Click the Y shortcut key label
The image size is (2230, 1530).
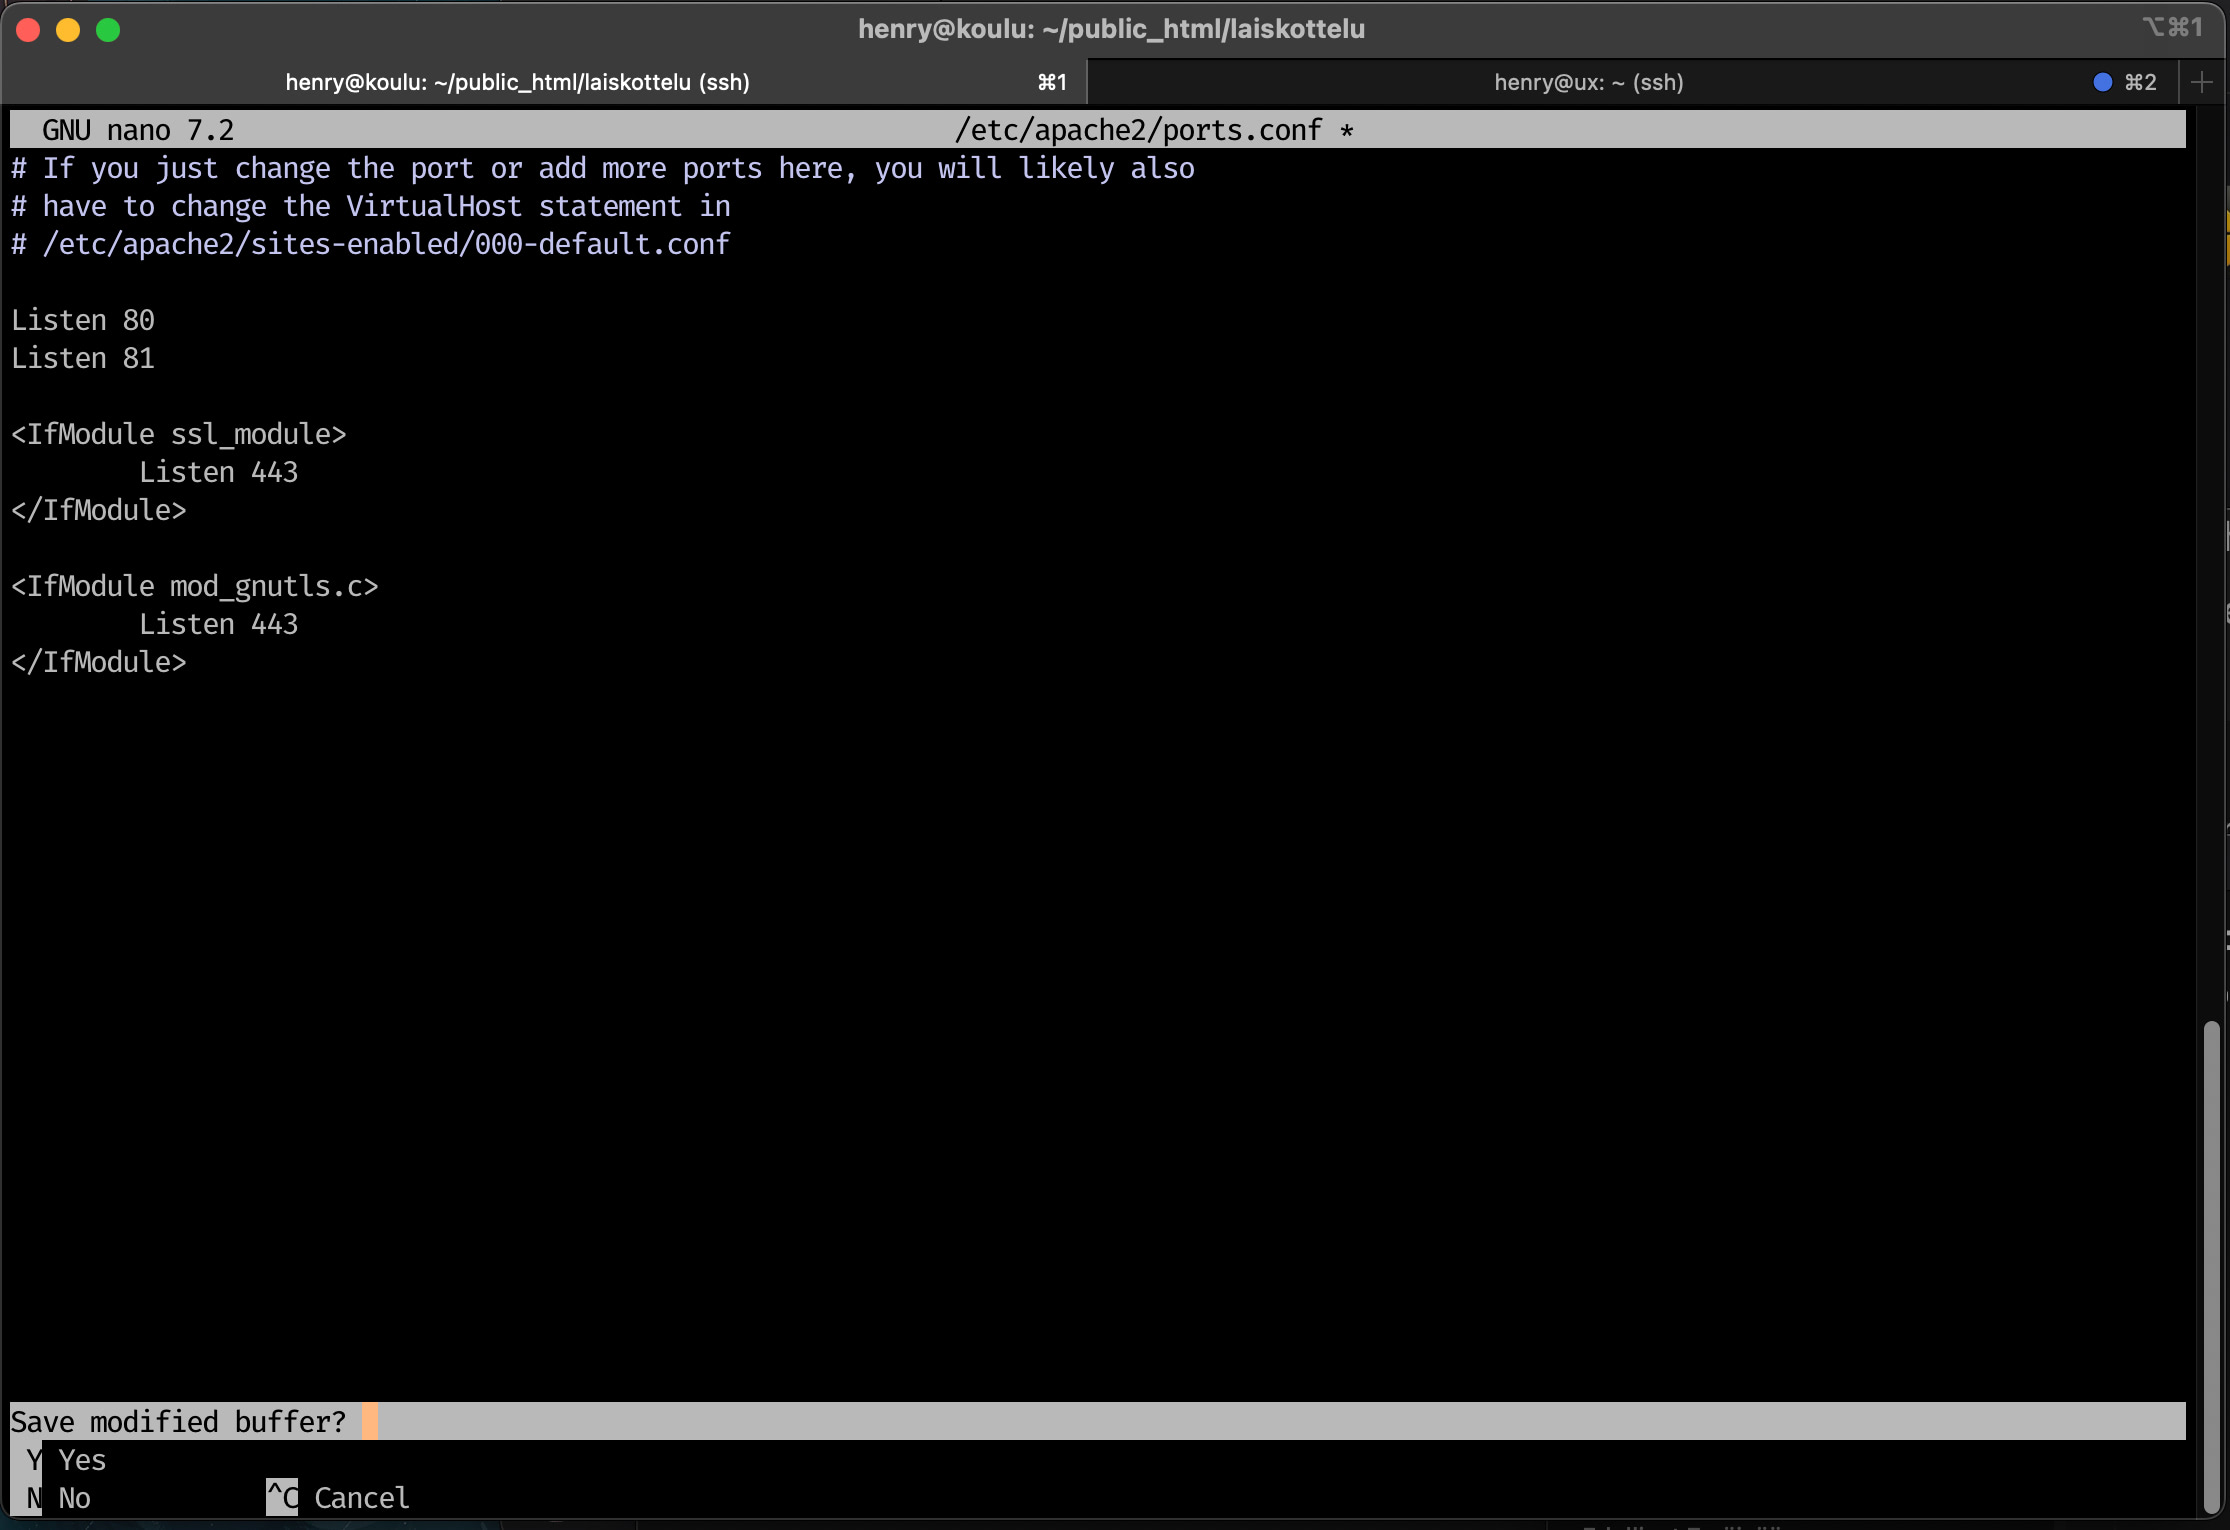point(34,1460)
